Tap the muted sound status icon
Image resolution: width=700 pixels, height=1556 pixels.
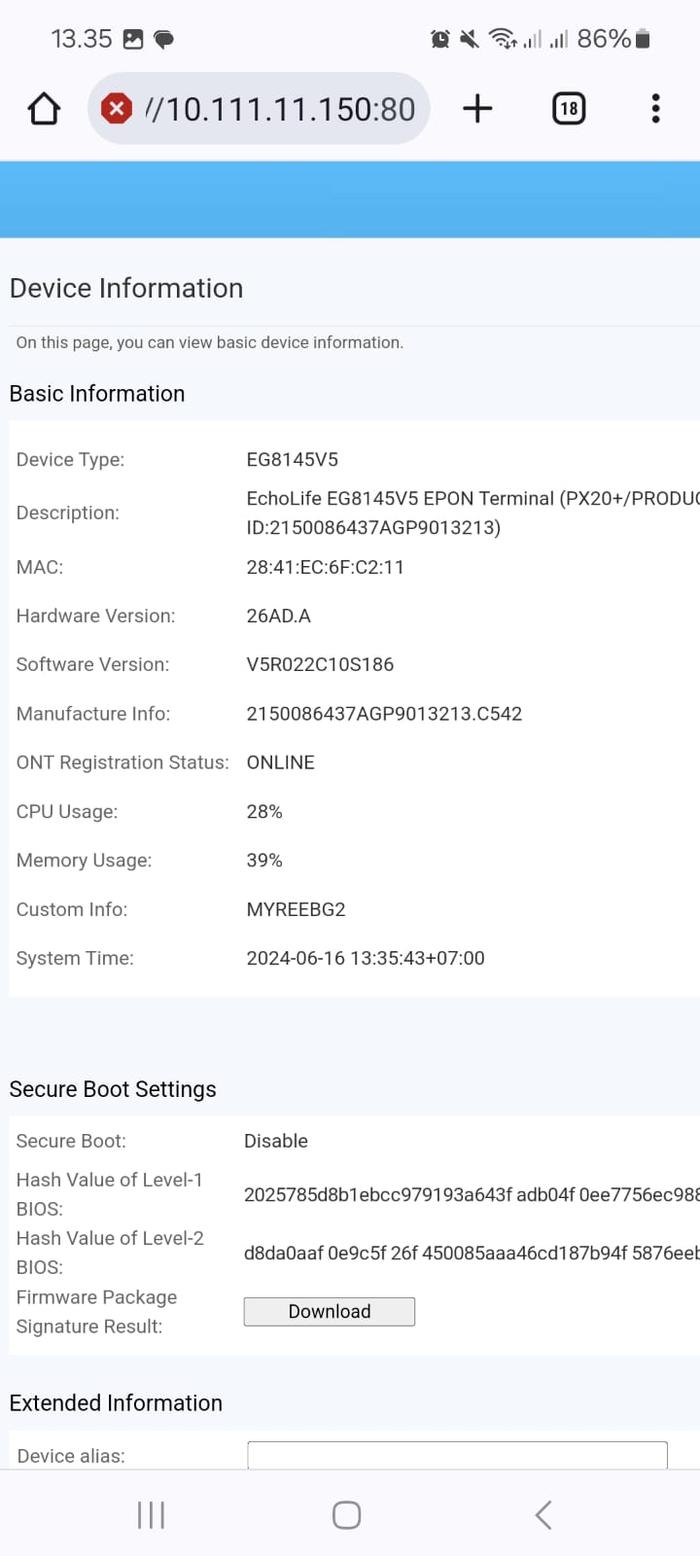click(469, 39)
